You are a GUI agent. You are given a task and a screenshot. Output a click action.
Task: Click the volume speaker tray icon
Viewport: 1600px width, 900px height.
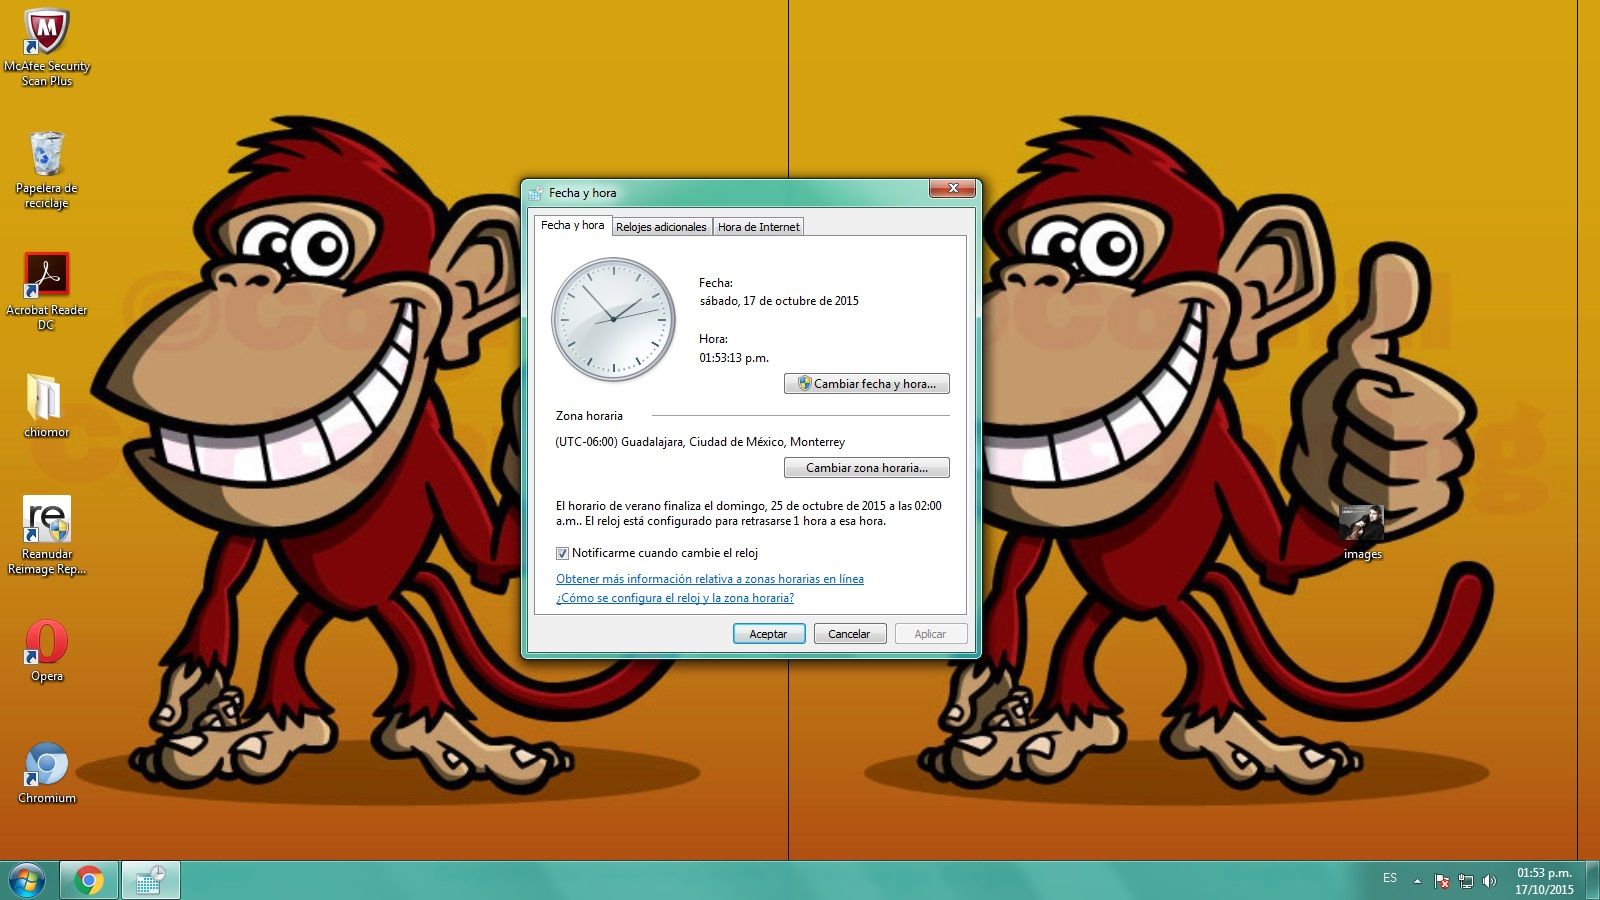point(1489,881)
